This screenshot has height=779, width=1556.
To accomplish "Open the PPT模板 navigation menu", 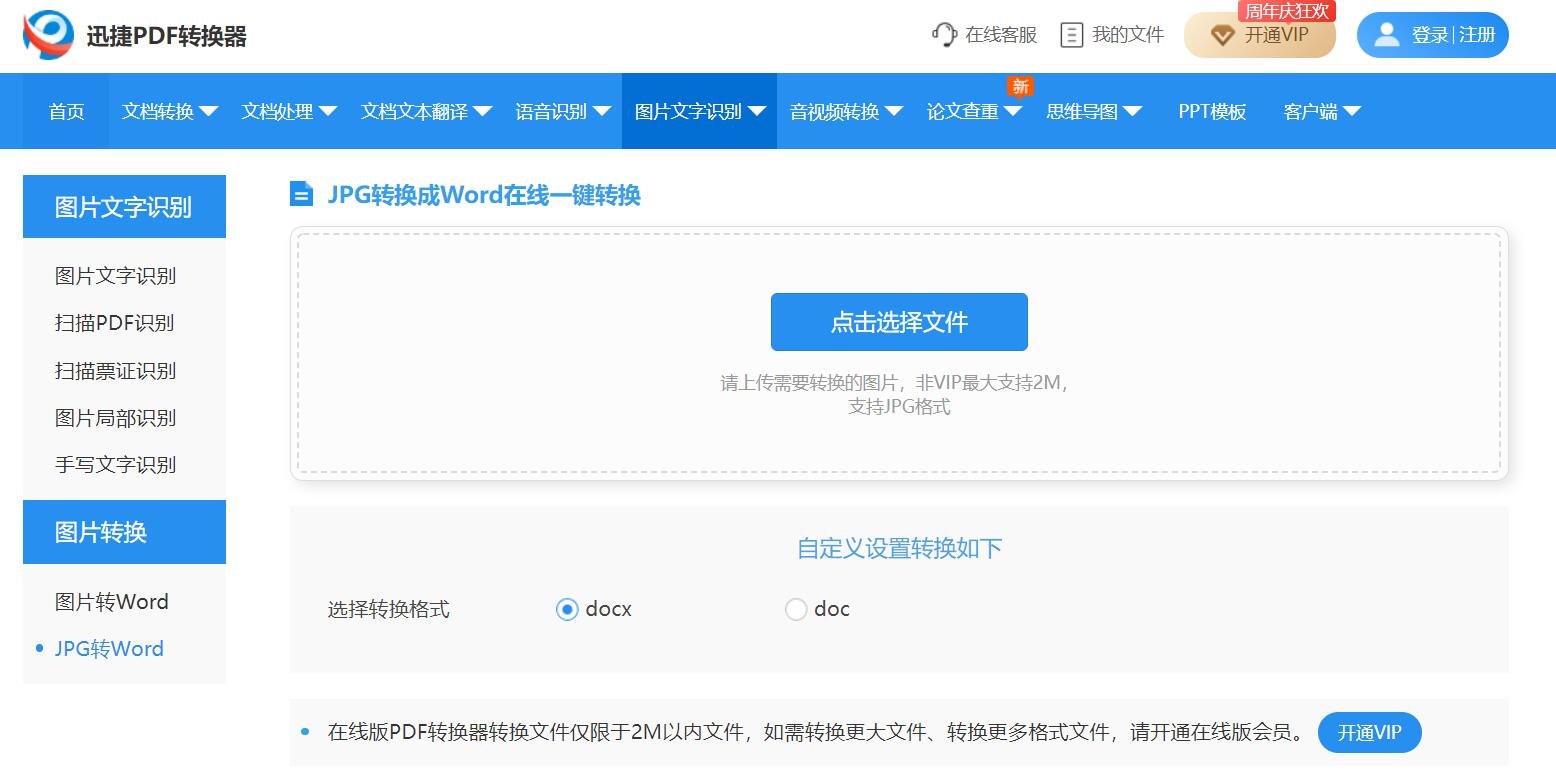I will (x=1211, y=111).
